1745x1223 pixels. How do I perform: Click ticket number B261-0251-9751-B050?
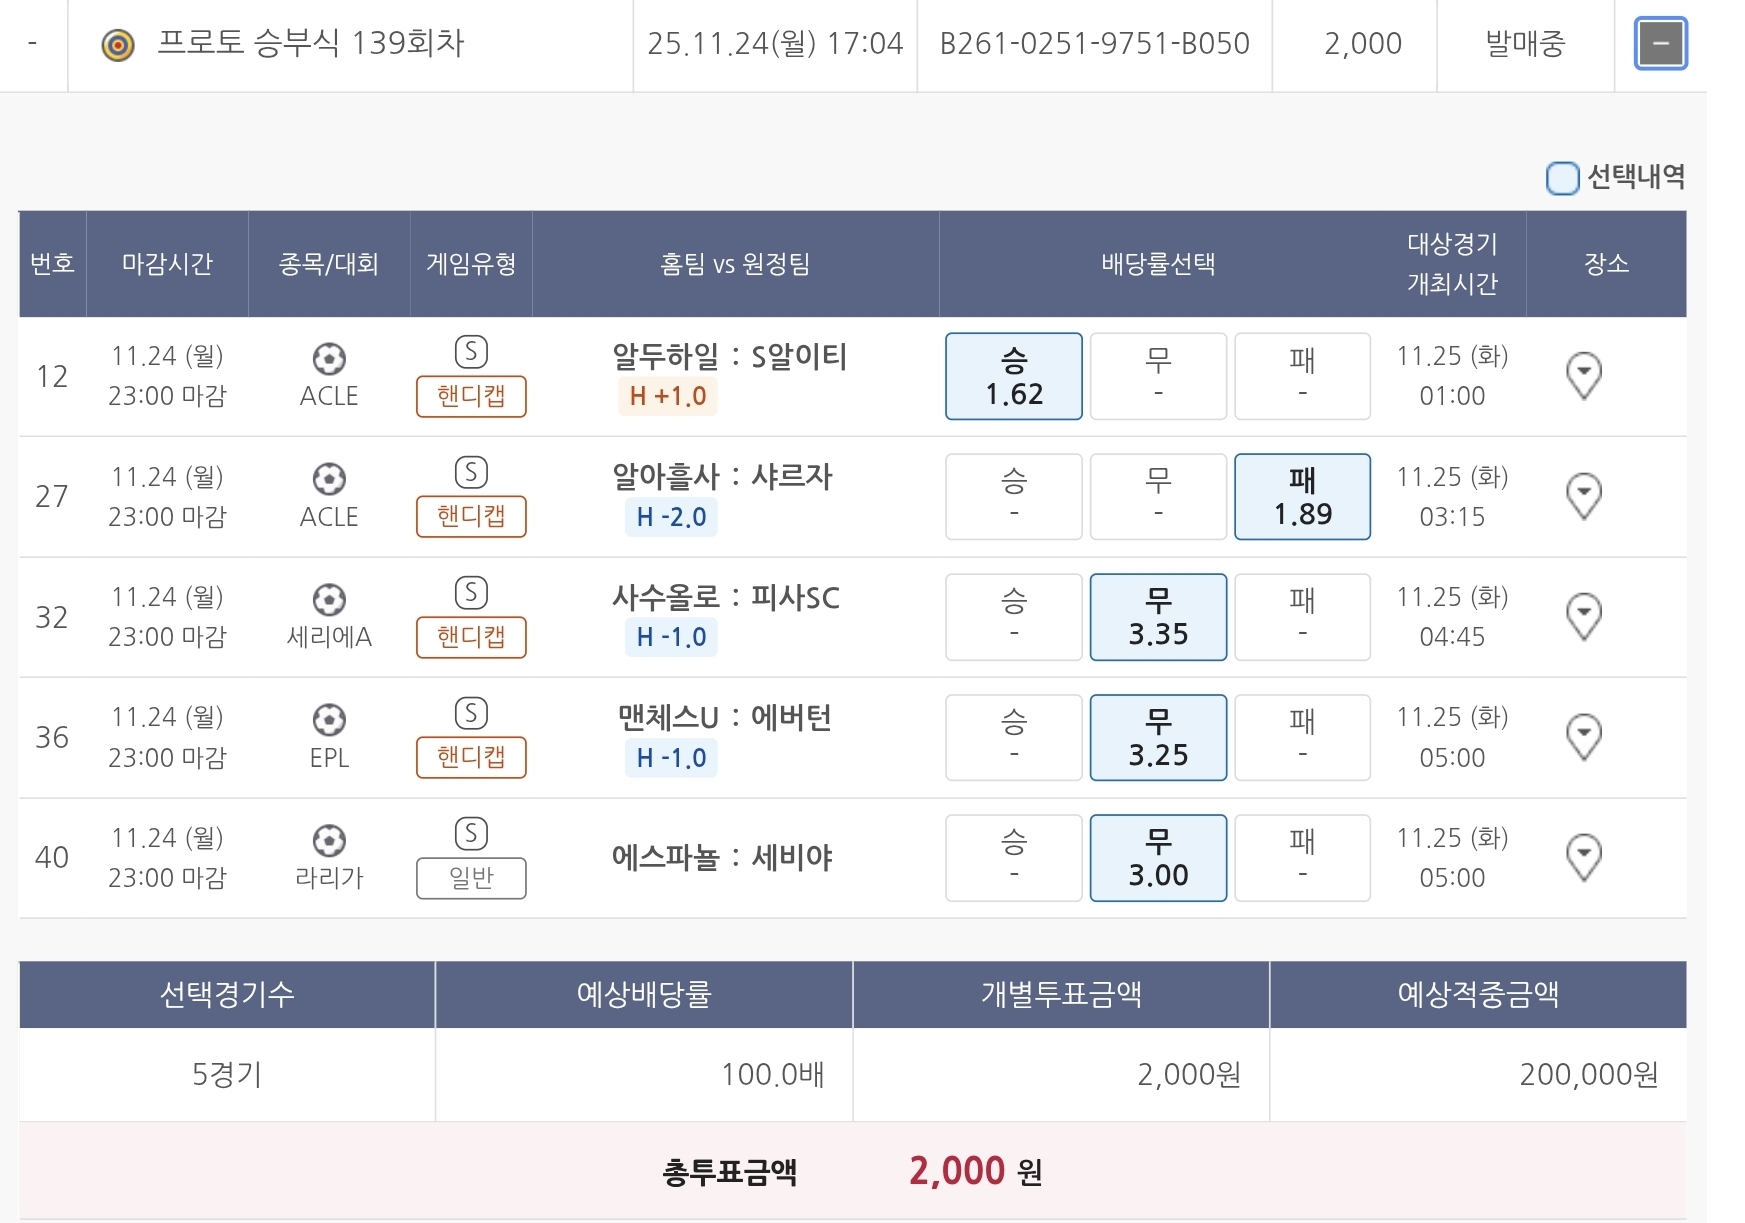click(1094, 44)
